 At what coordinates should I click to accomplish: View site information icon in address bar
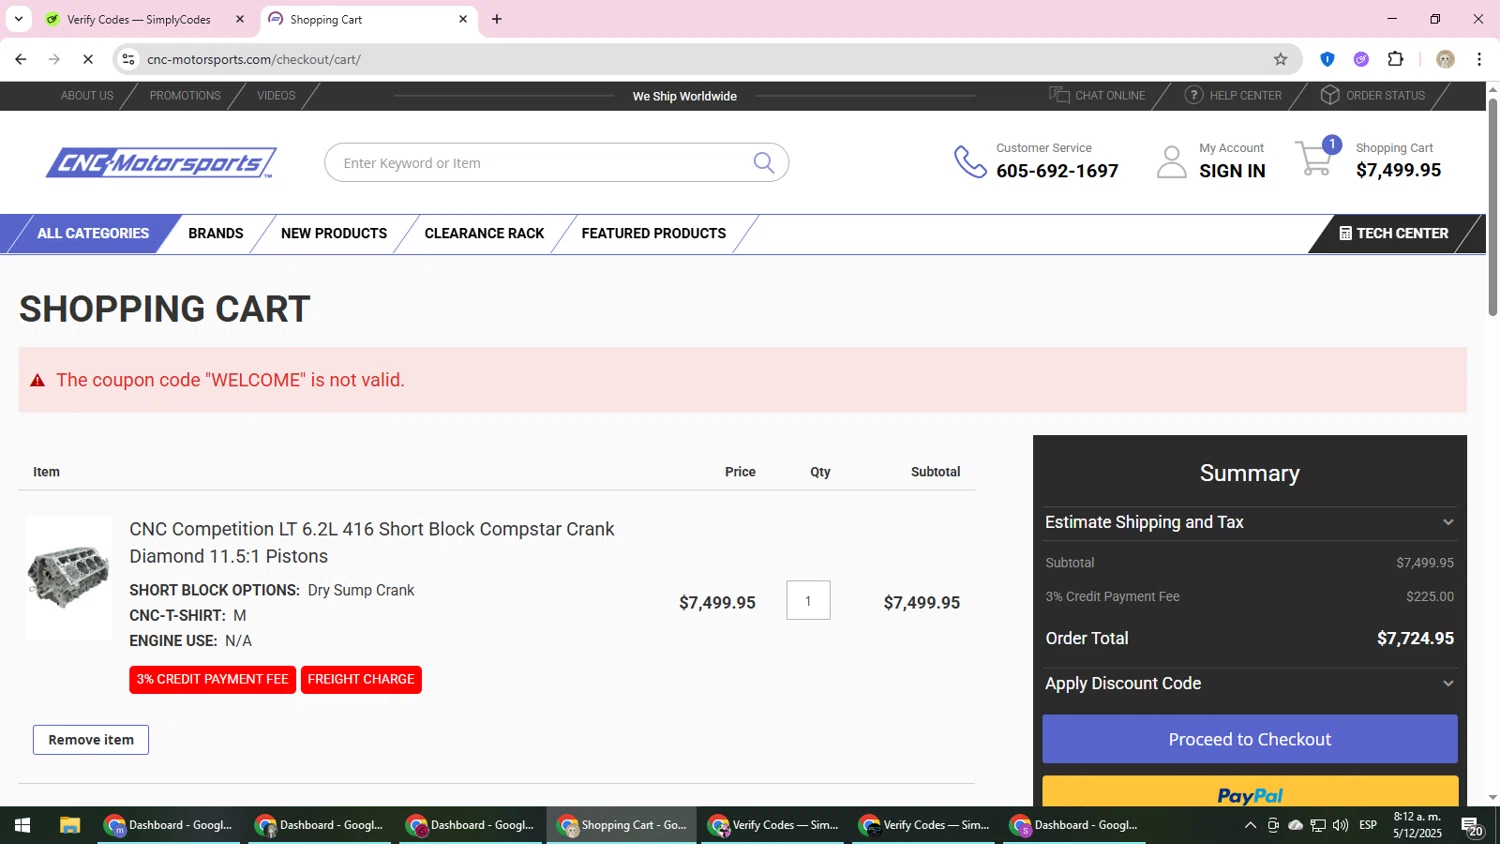(128, 59)
